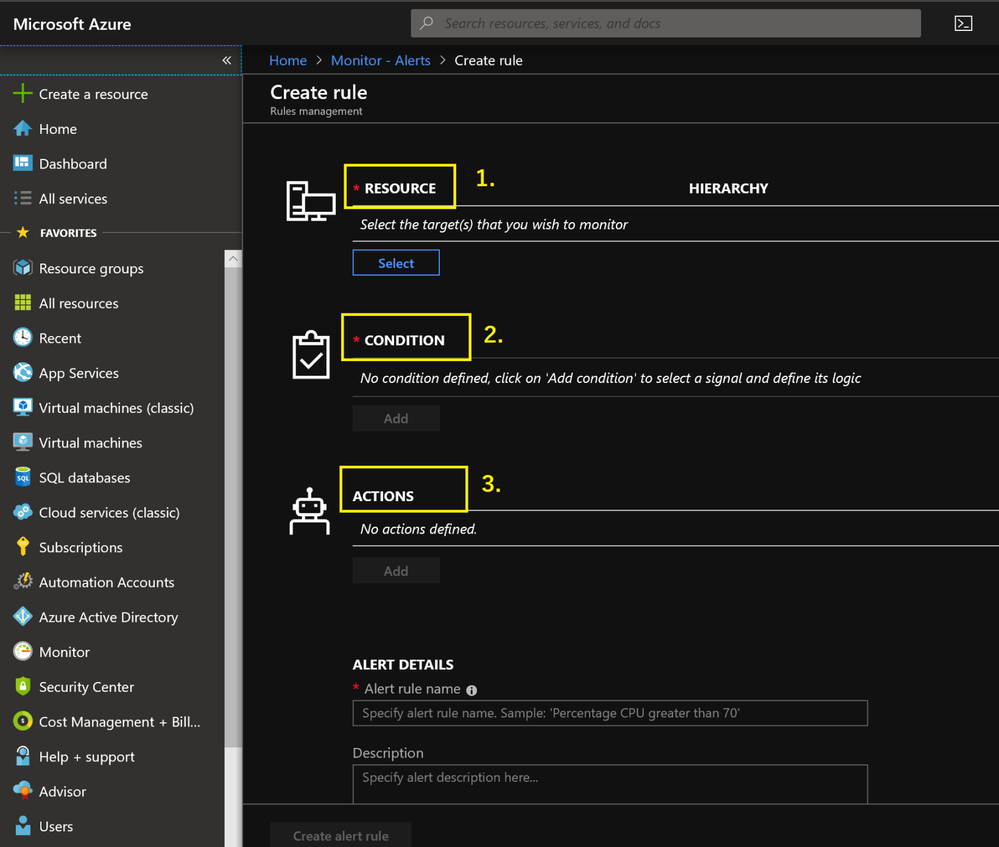The image size is (999, 847).
Task: Collapse the sidebar with double chevron
Action: pyautogui.click(x=226, y=61)
